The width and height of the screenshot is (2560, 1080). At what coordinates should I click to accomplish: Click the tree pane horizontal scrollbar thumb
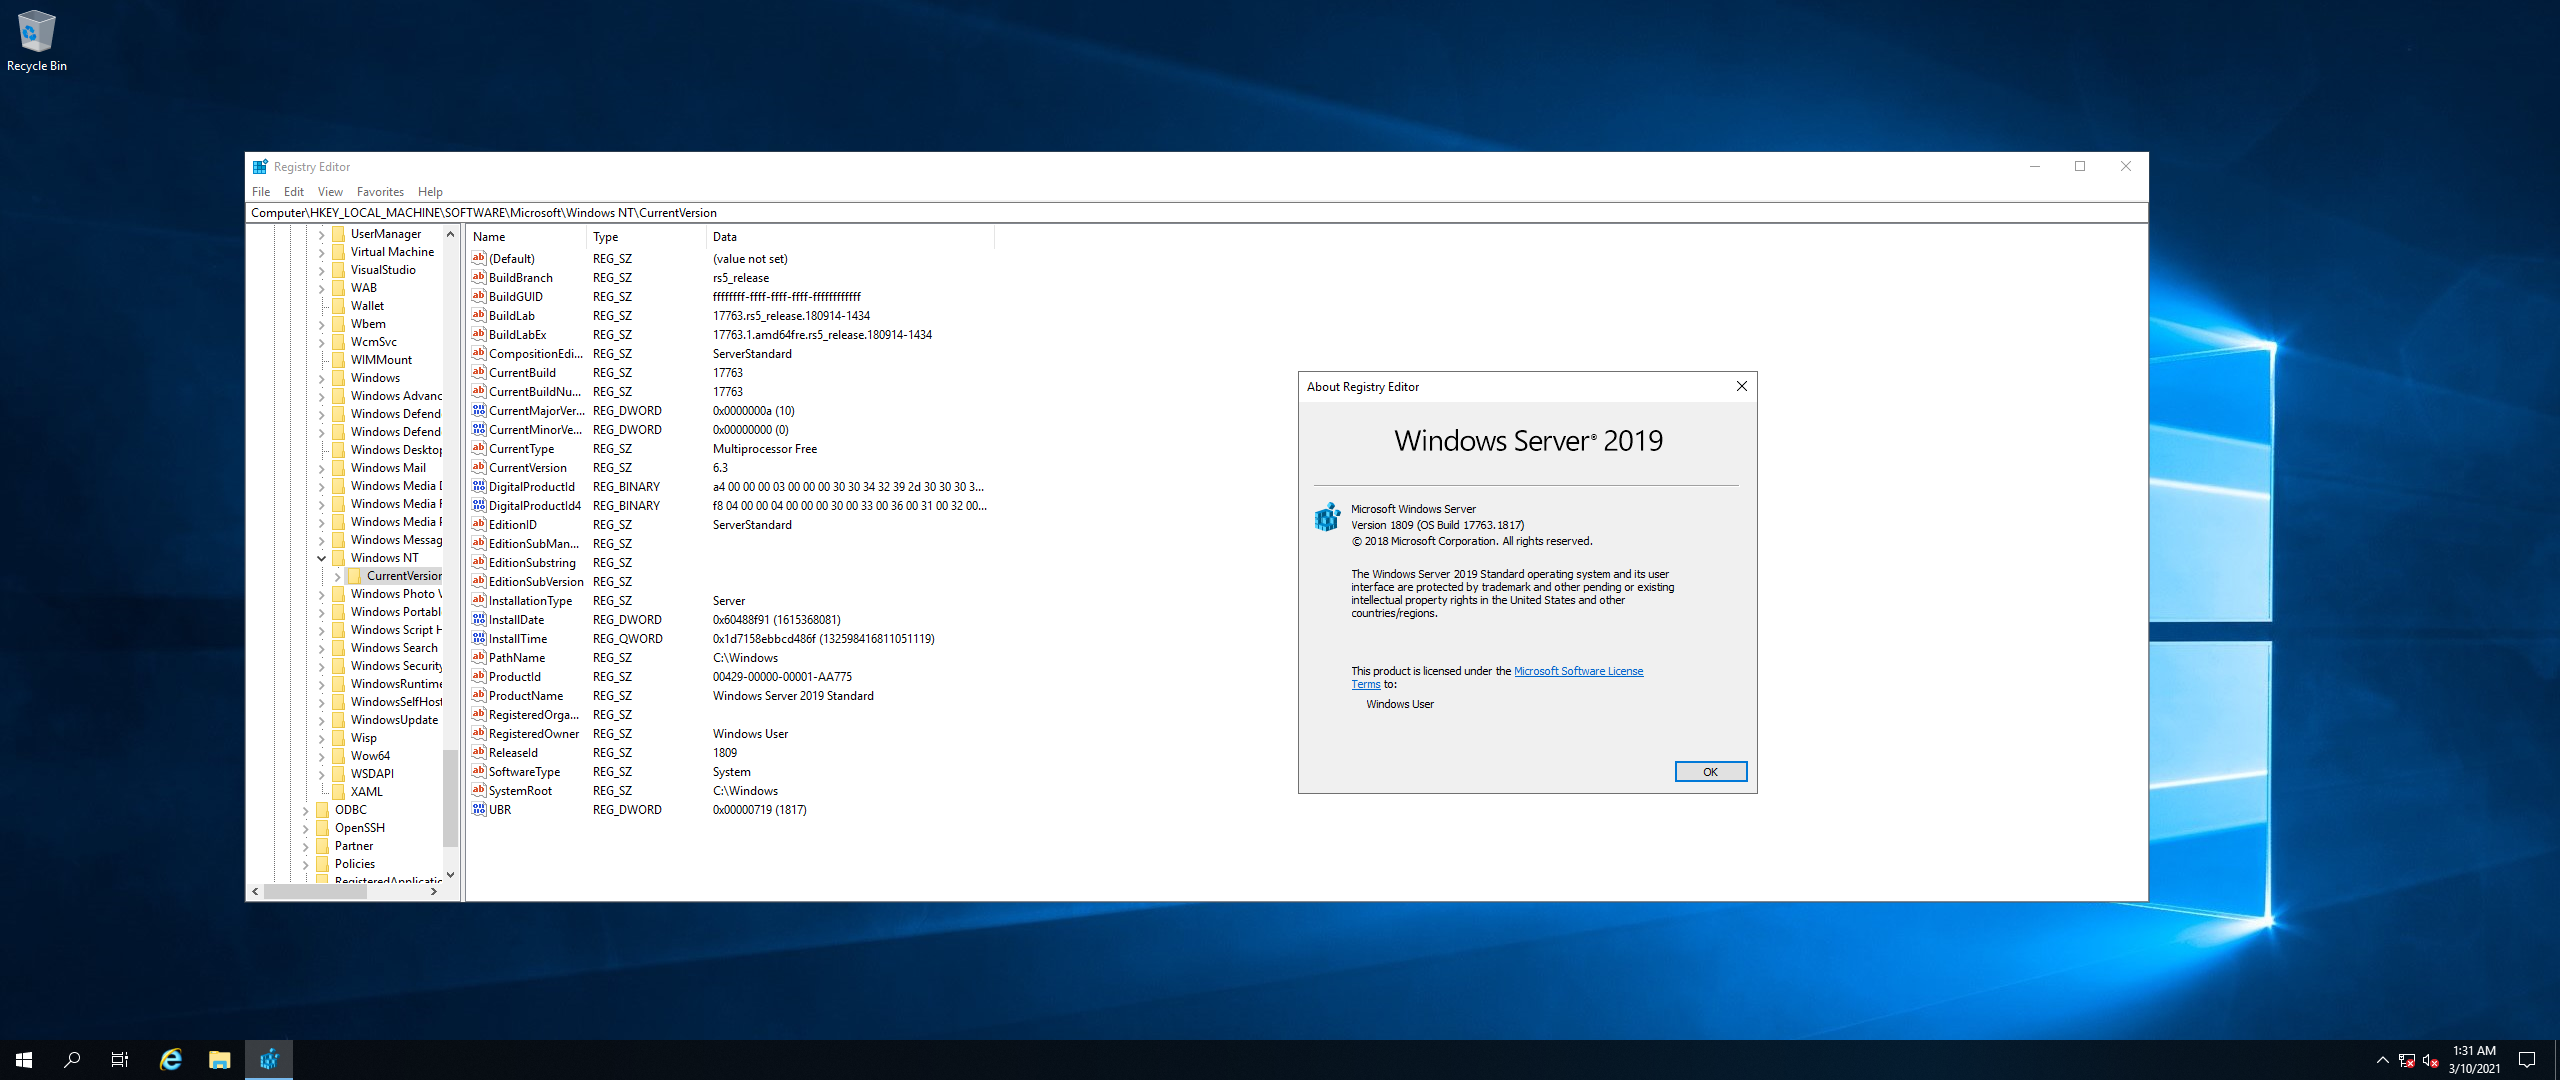coord(316,891)
